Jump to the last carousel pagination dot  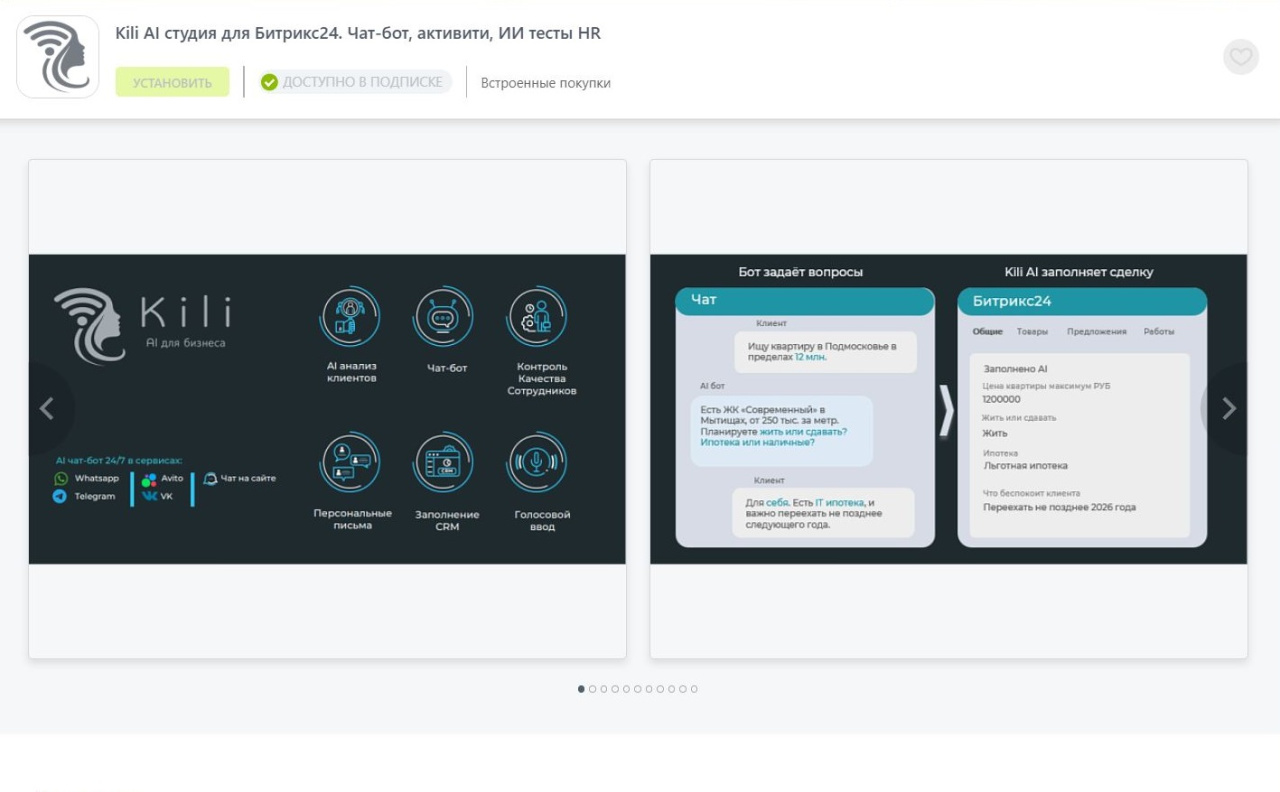[694, 689]
